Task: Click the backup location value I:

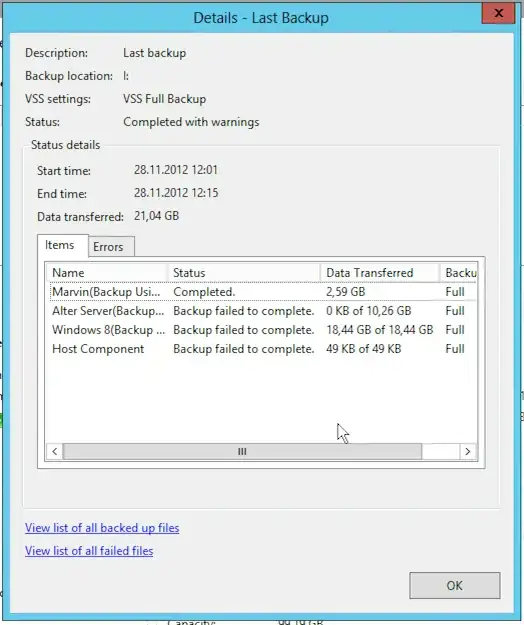Action: pos(126,76)
